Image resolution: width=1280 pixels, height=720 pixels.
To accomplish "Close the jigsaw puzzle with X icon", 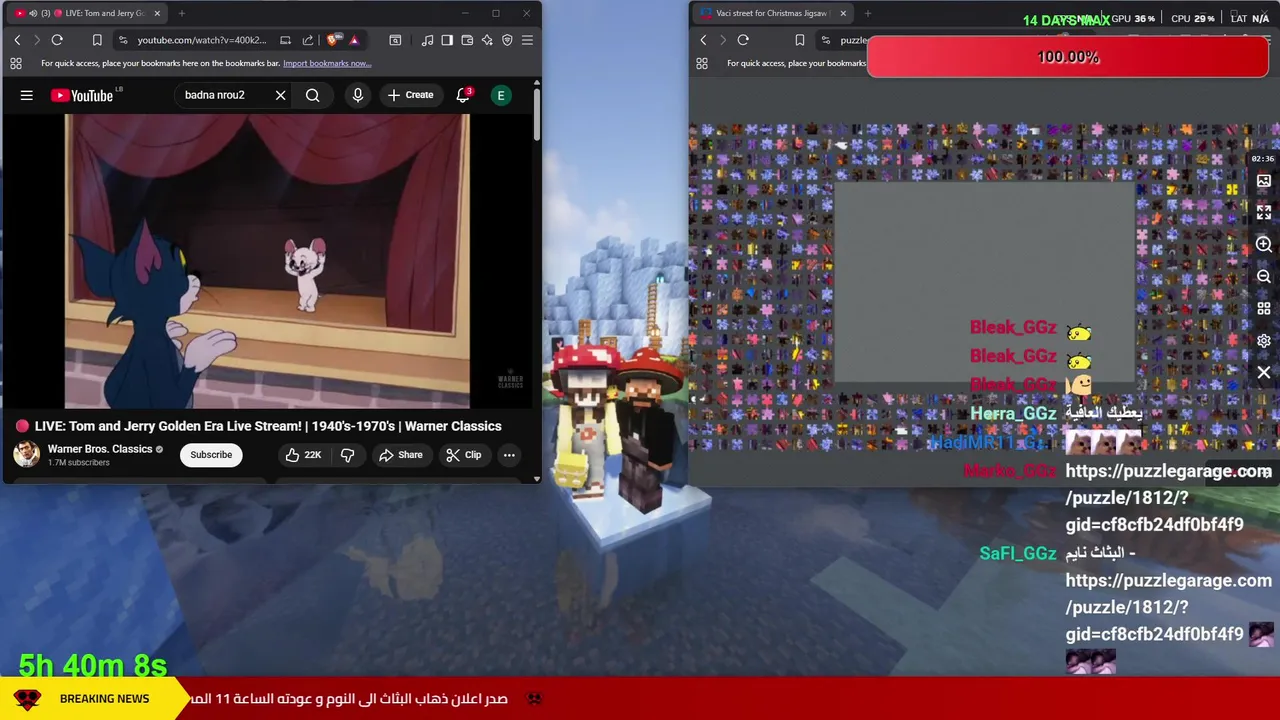I will tap(1264, 373).
